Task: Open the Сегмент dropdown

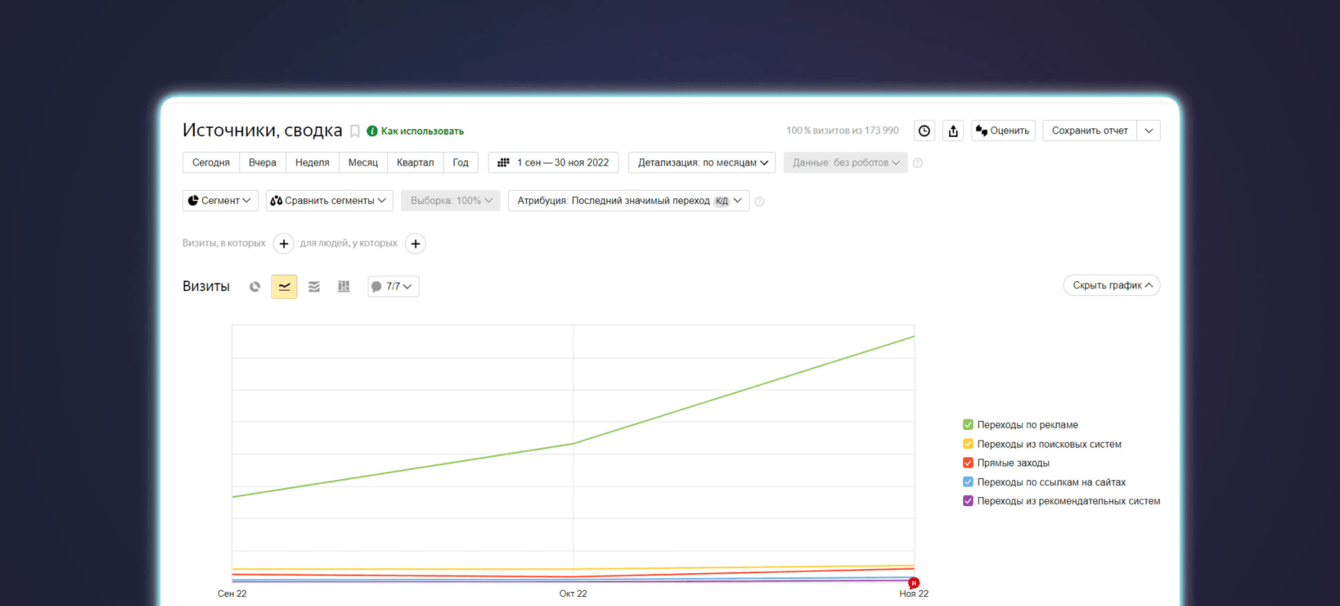Action: pos(220,200)
